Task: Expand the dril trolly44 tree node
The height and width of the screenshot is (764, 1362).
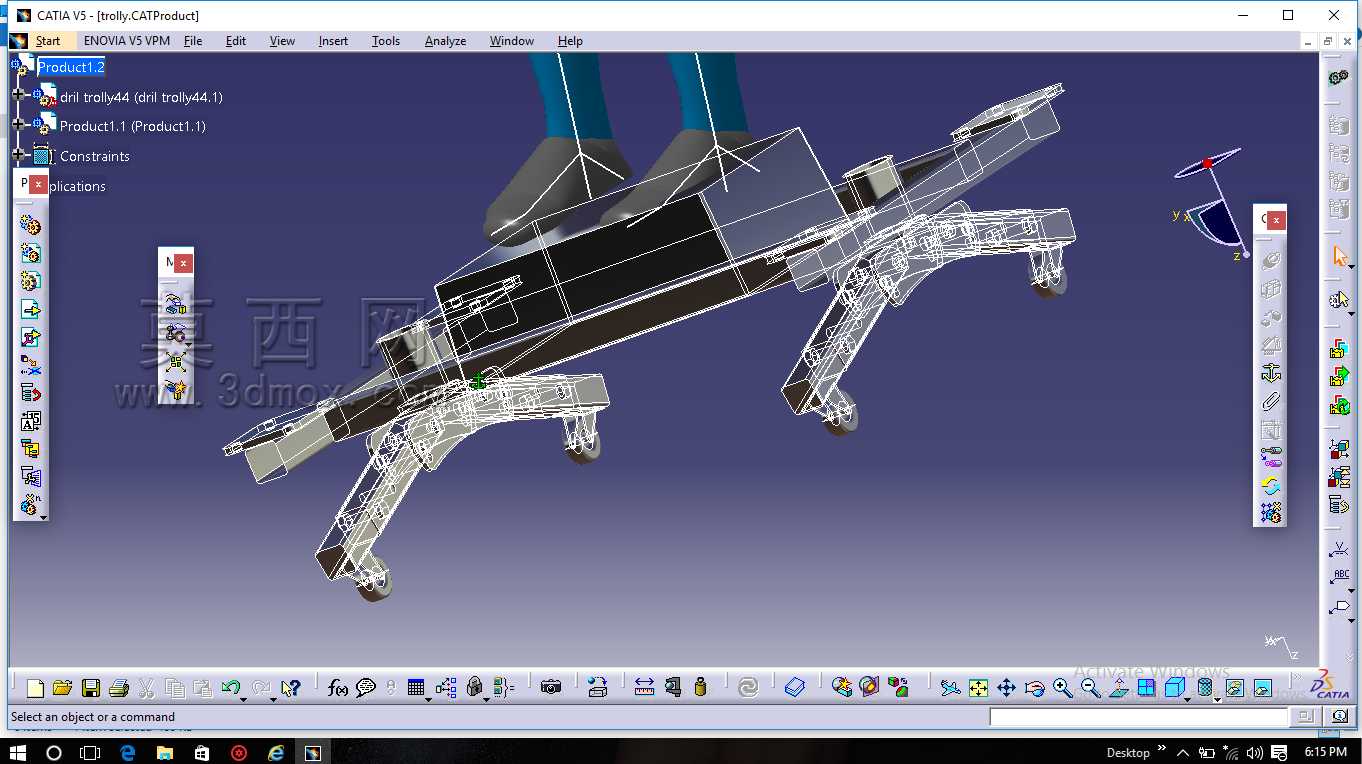Action: [18, 94]
